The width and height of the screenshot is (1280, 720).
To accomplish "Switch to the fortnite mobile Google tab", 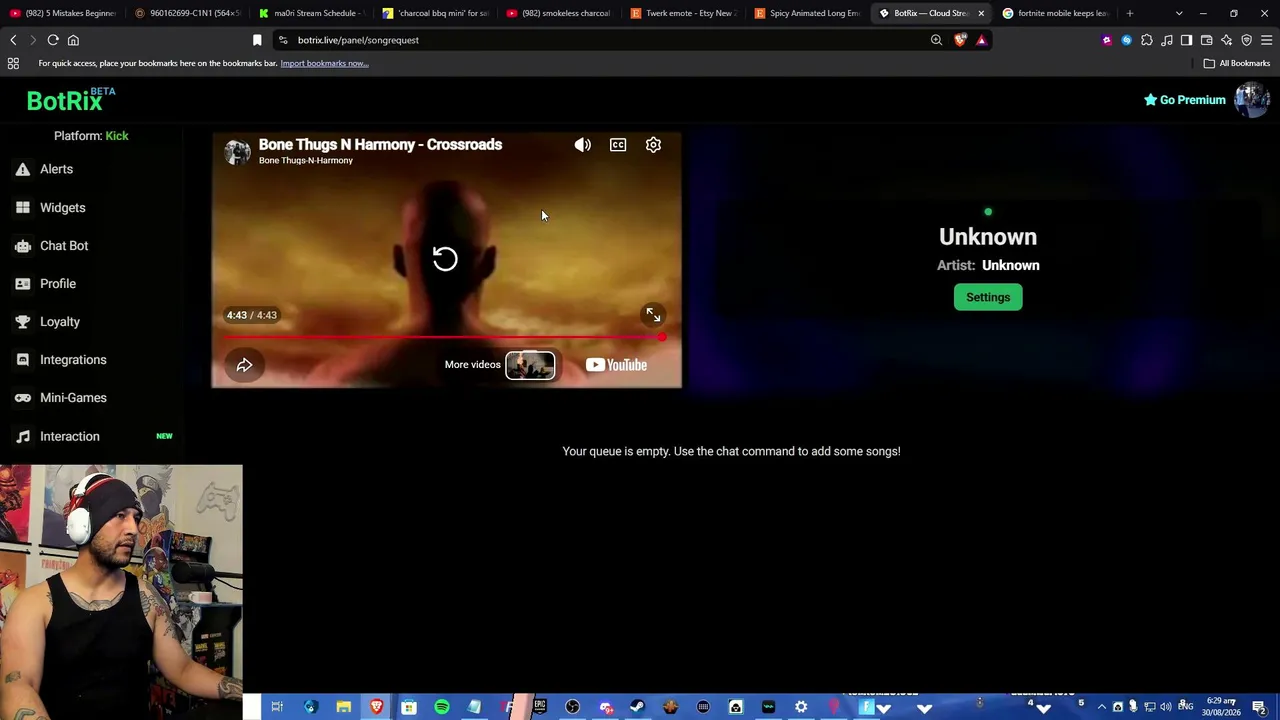I will point(1056,13).
